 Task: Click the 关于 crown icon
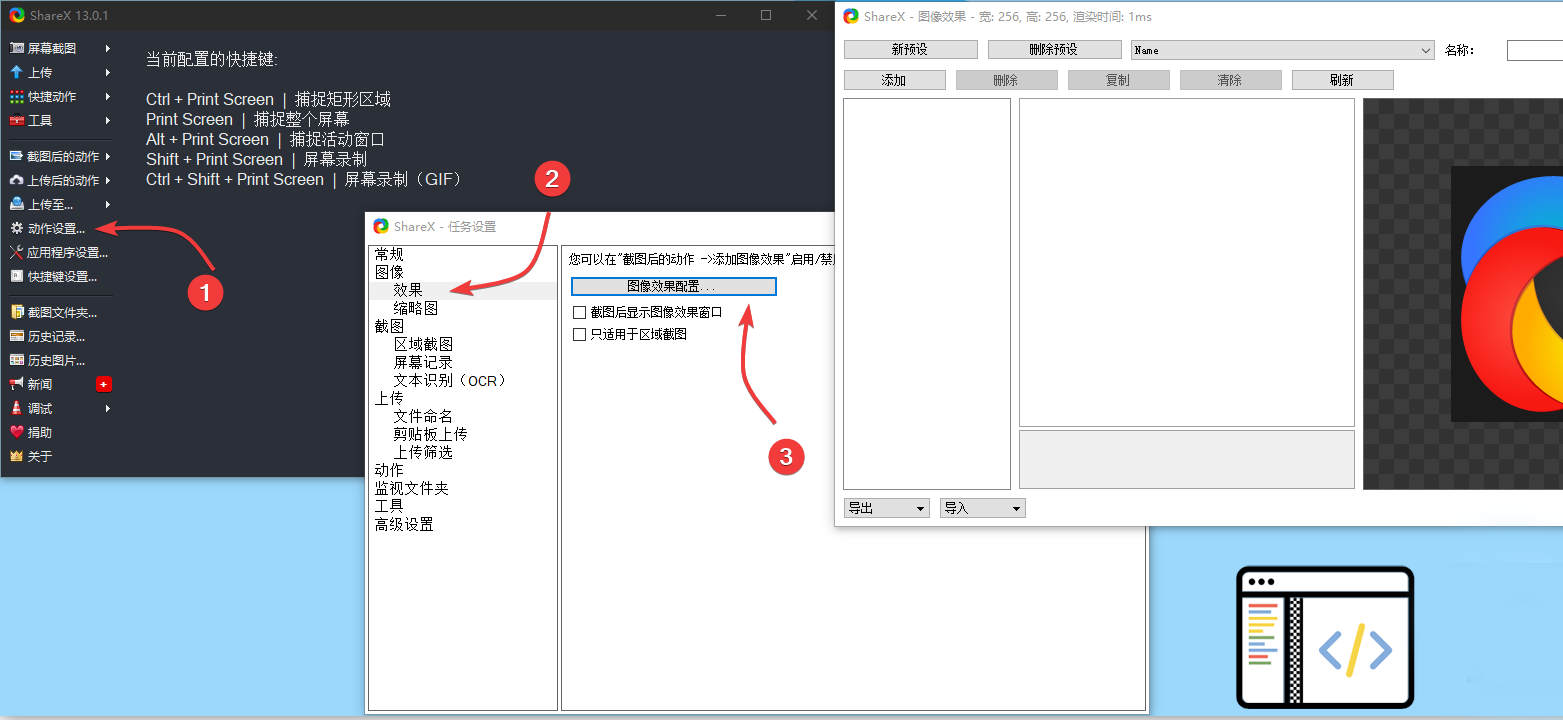(x=16, y=456)
